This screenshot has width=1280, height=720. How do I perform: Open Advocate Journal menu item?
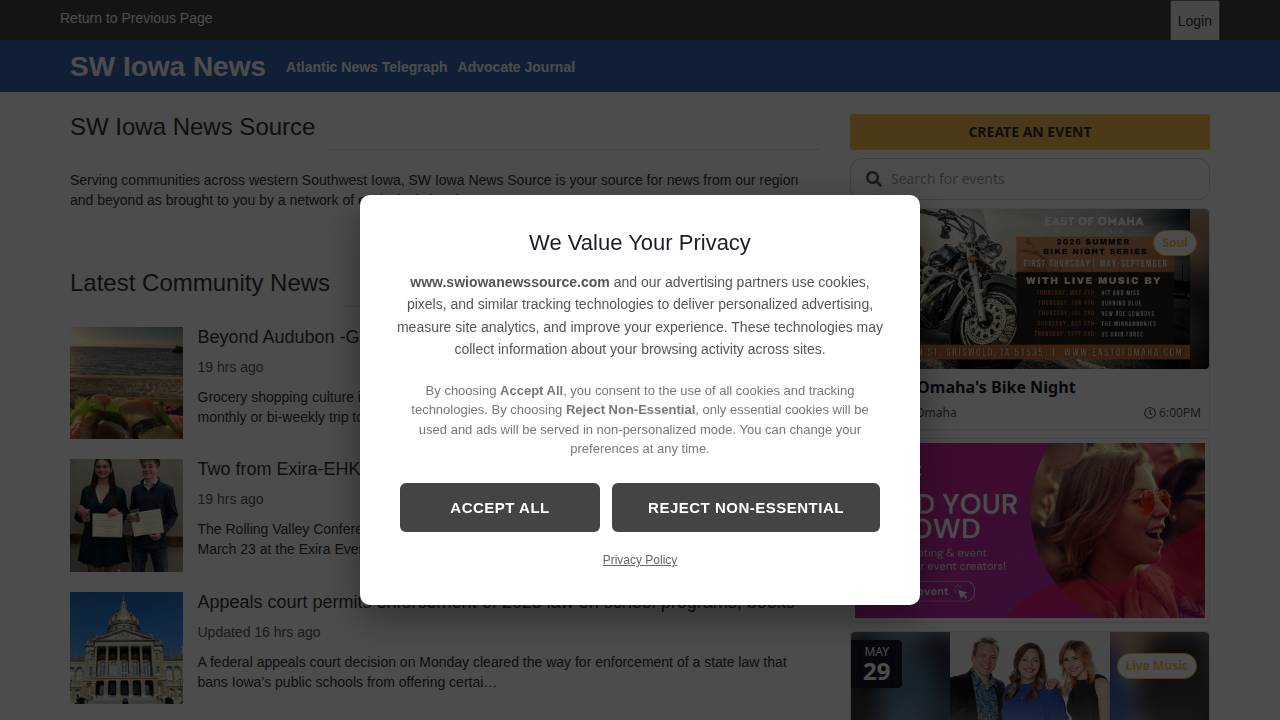[516, 67]
